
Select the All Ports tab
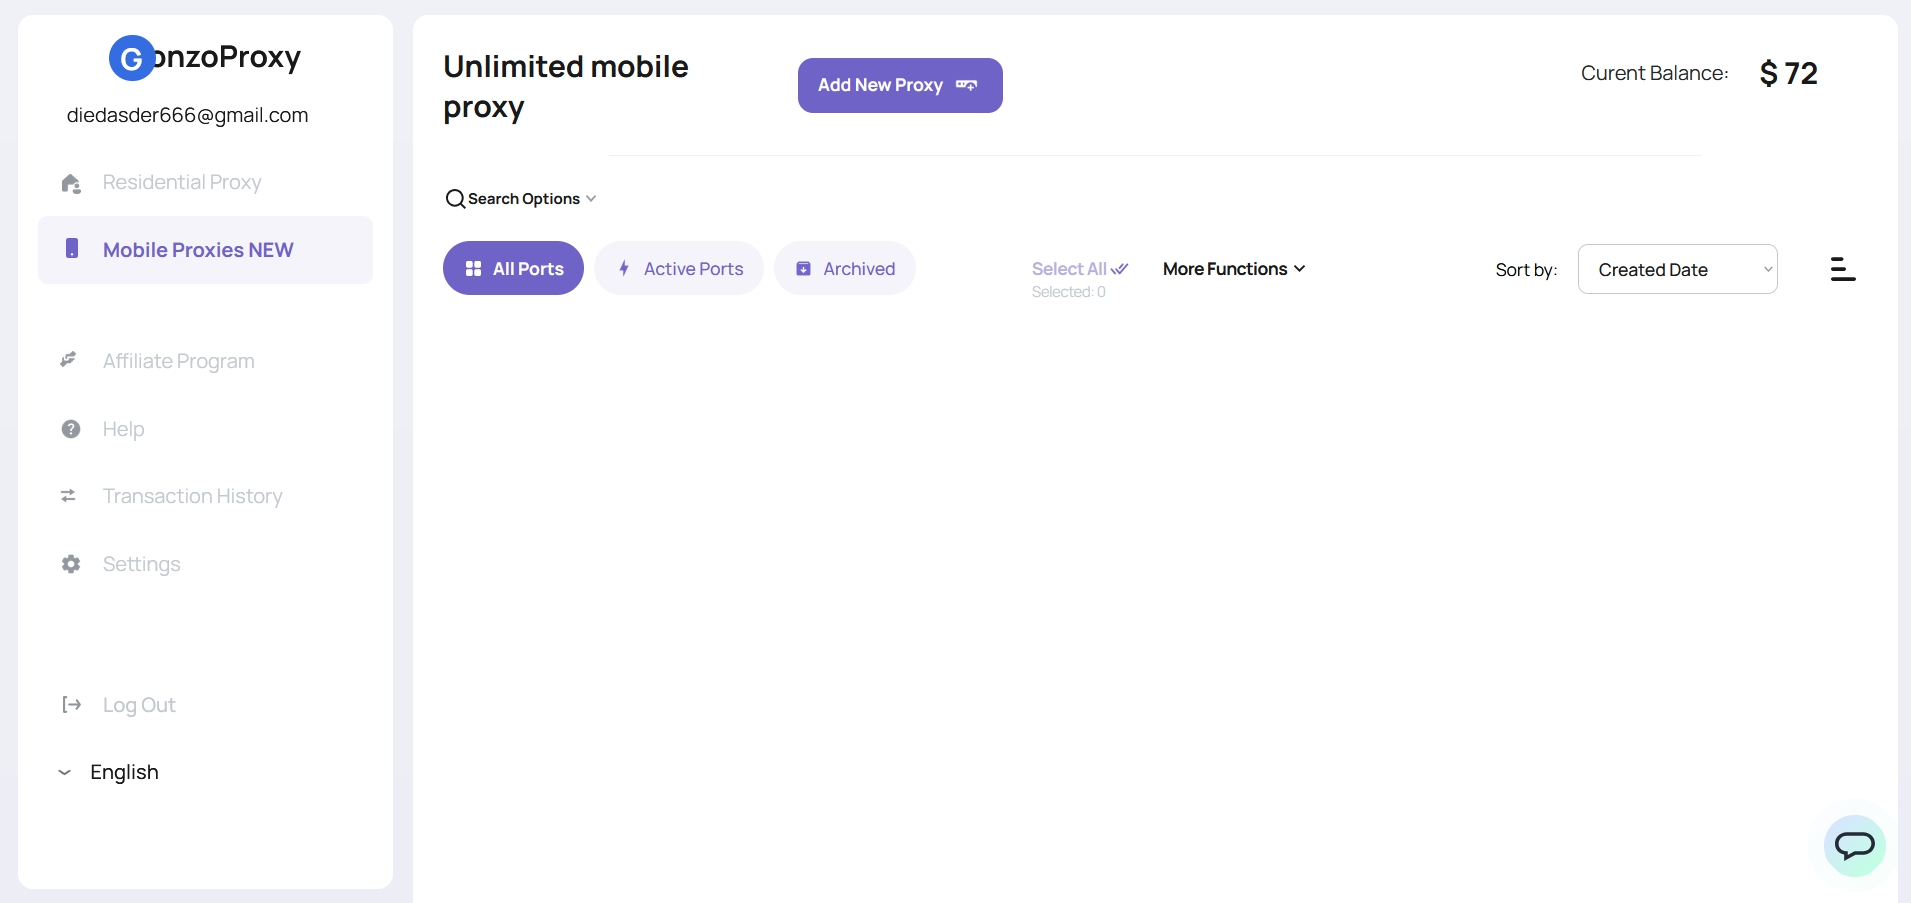(x=513, y=269)
